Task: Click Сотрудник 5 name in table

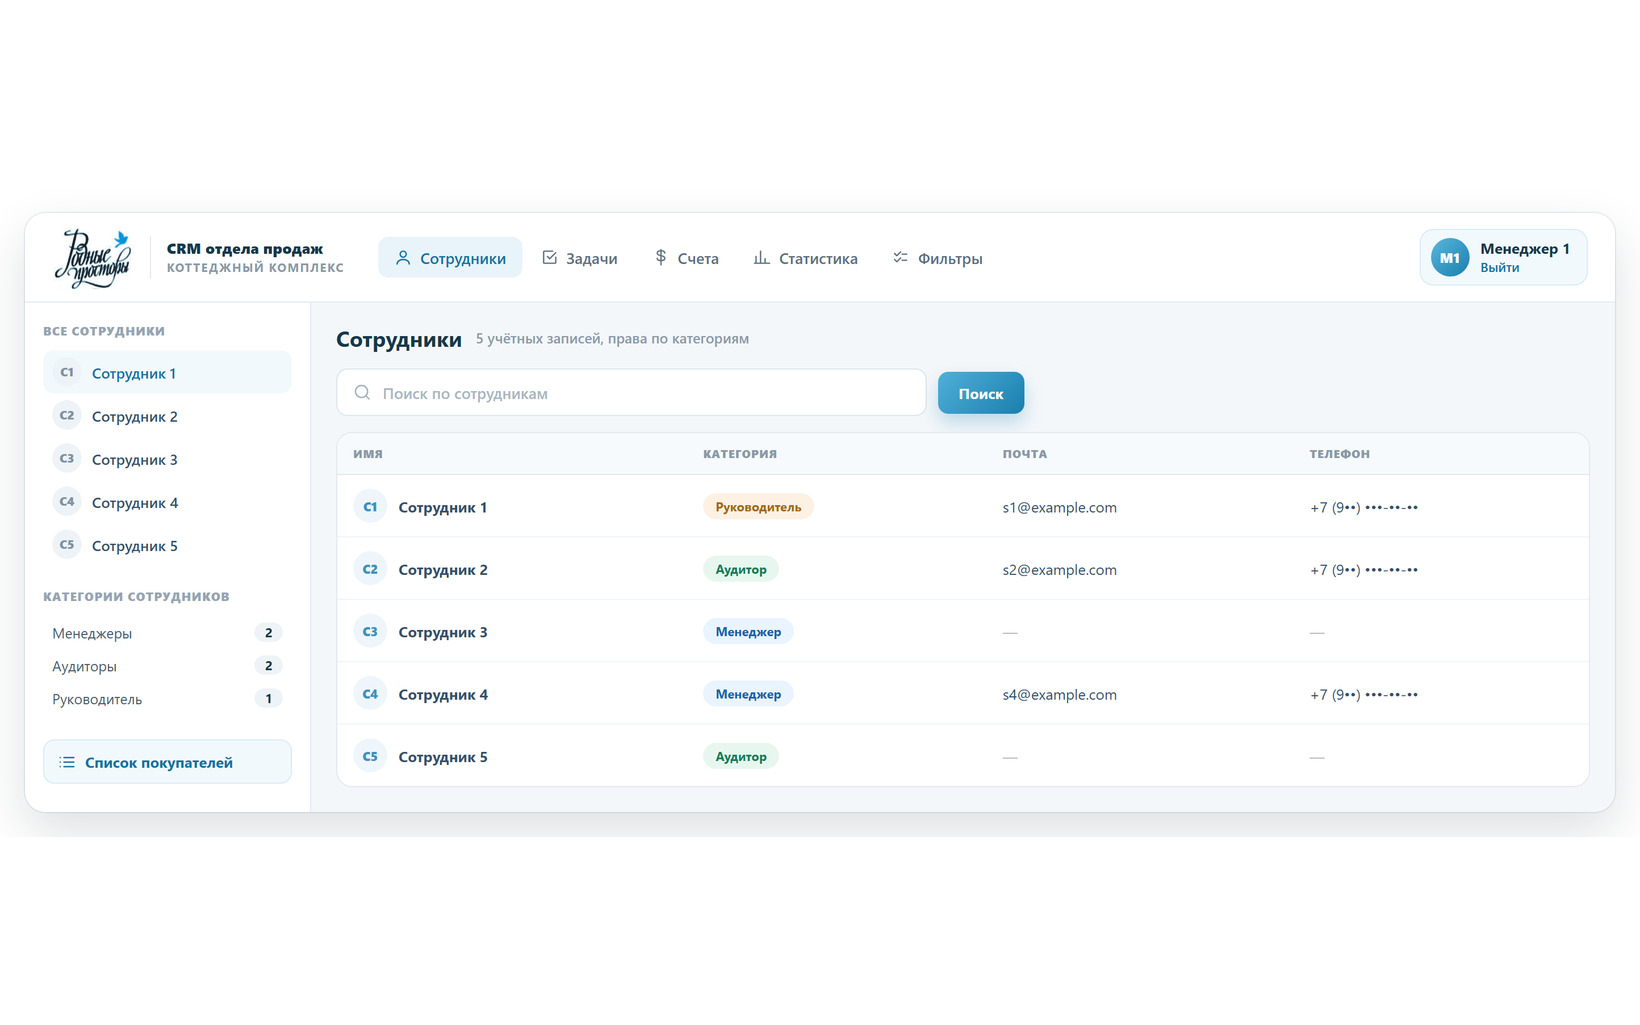Action: pos(443,757)
